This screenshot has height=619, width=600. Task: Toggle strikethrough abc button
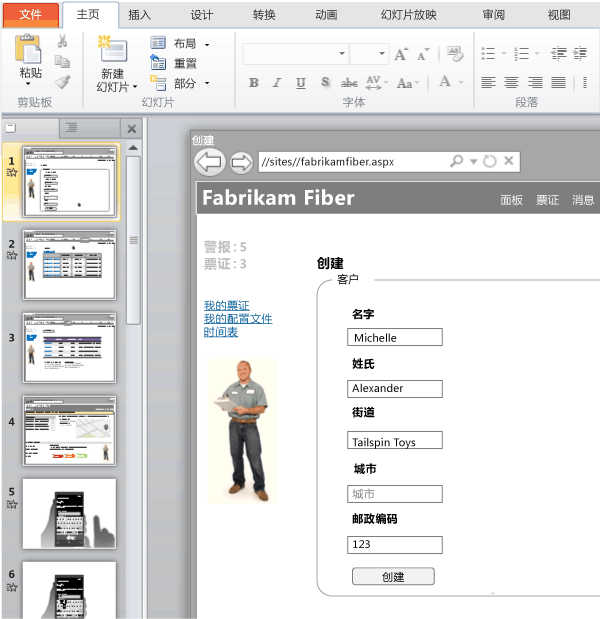point(349,83)
